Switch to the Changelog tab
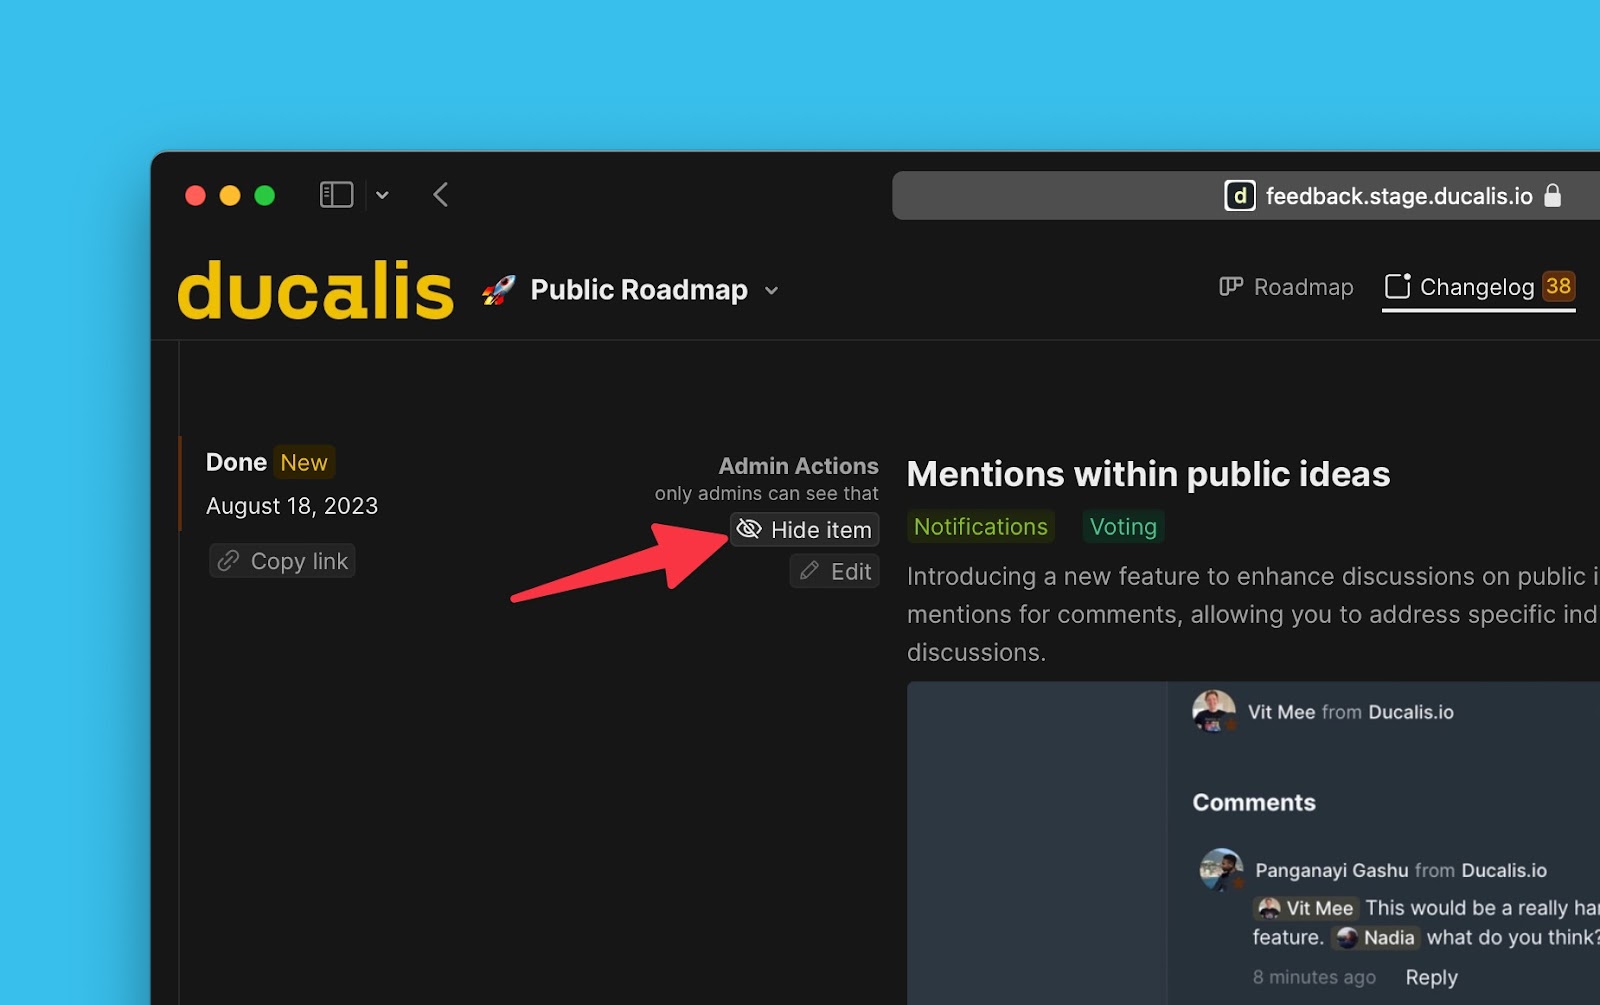 pyautogui.click(x=1477, y=288)
